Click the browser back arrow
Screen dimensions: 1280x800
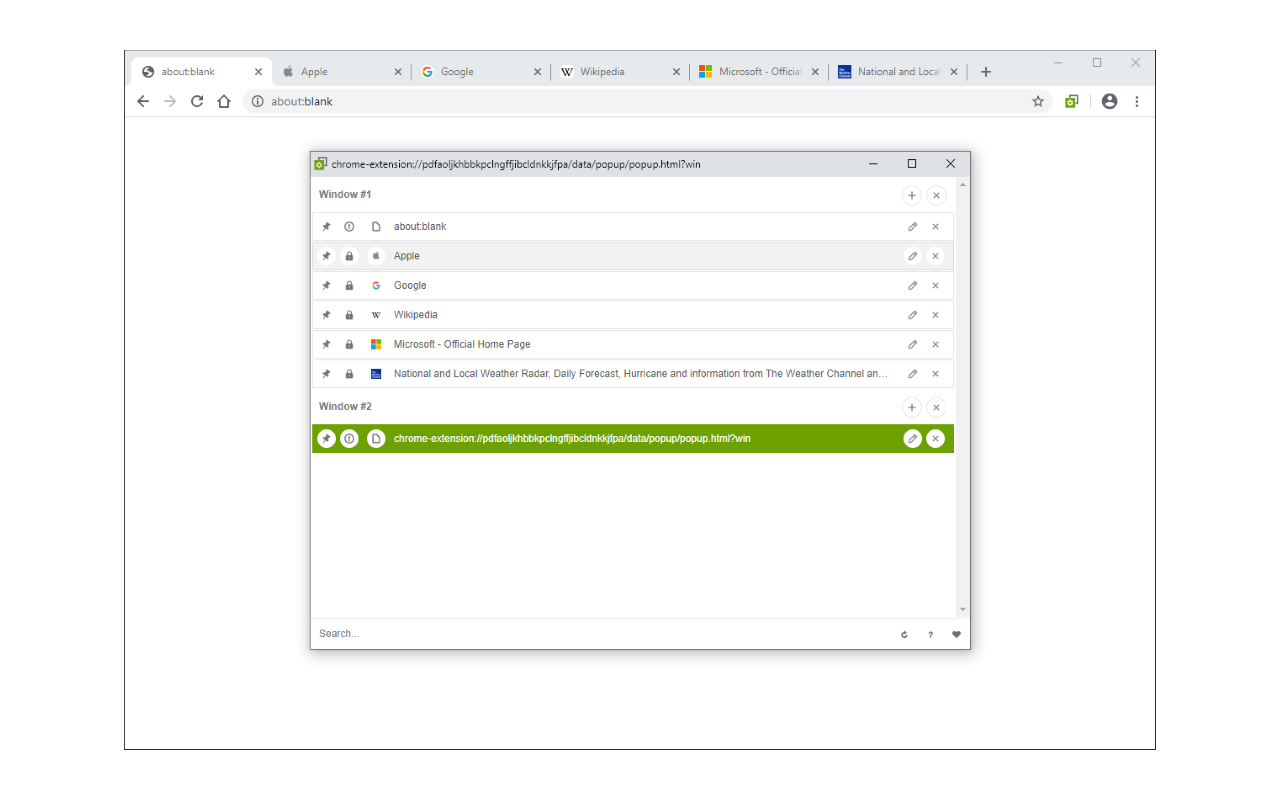click(x=143, y=101)
